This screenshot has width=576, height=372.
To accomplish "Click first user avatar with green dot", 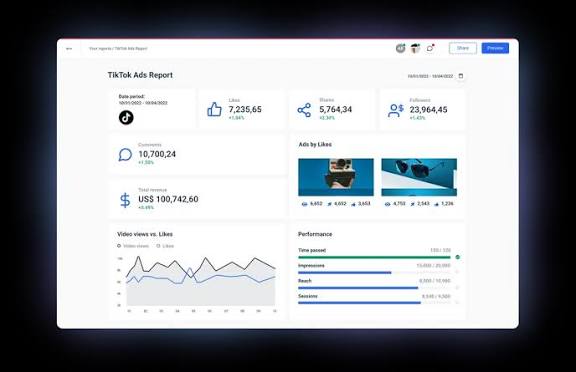I will tap(400, 48).
